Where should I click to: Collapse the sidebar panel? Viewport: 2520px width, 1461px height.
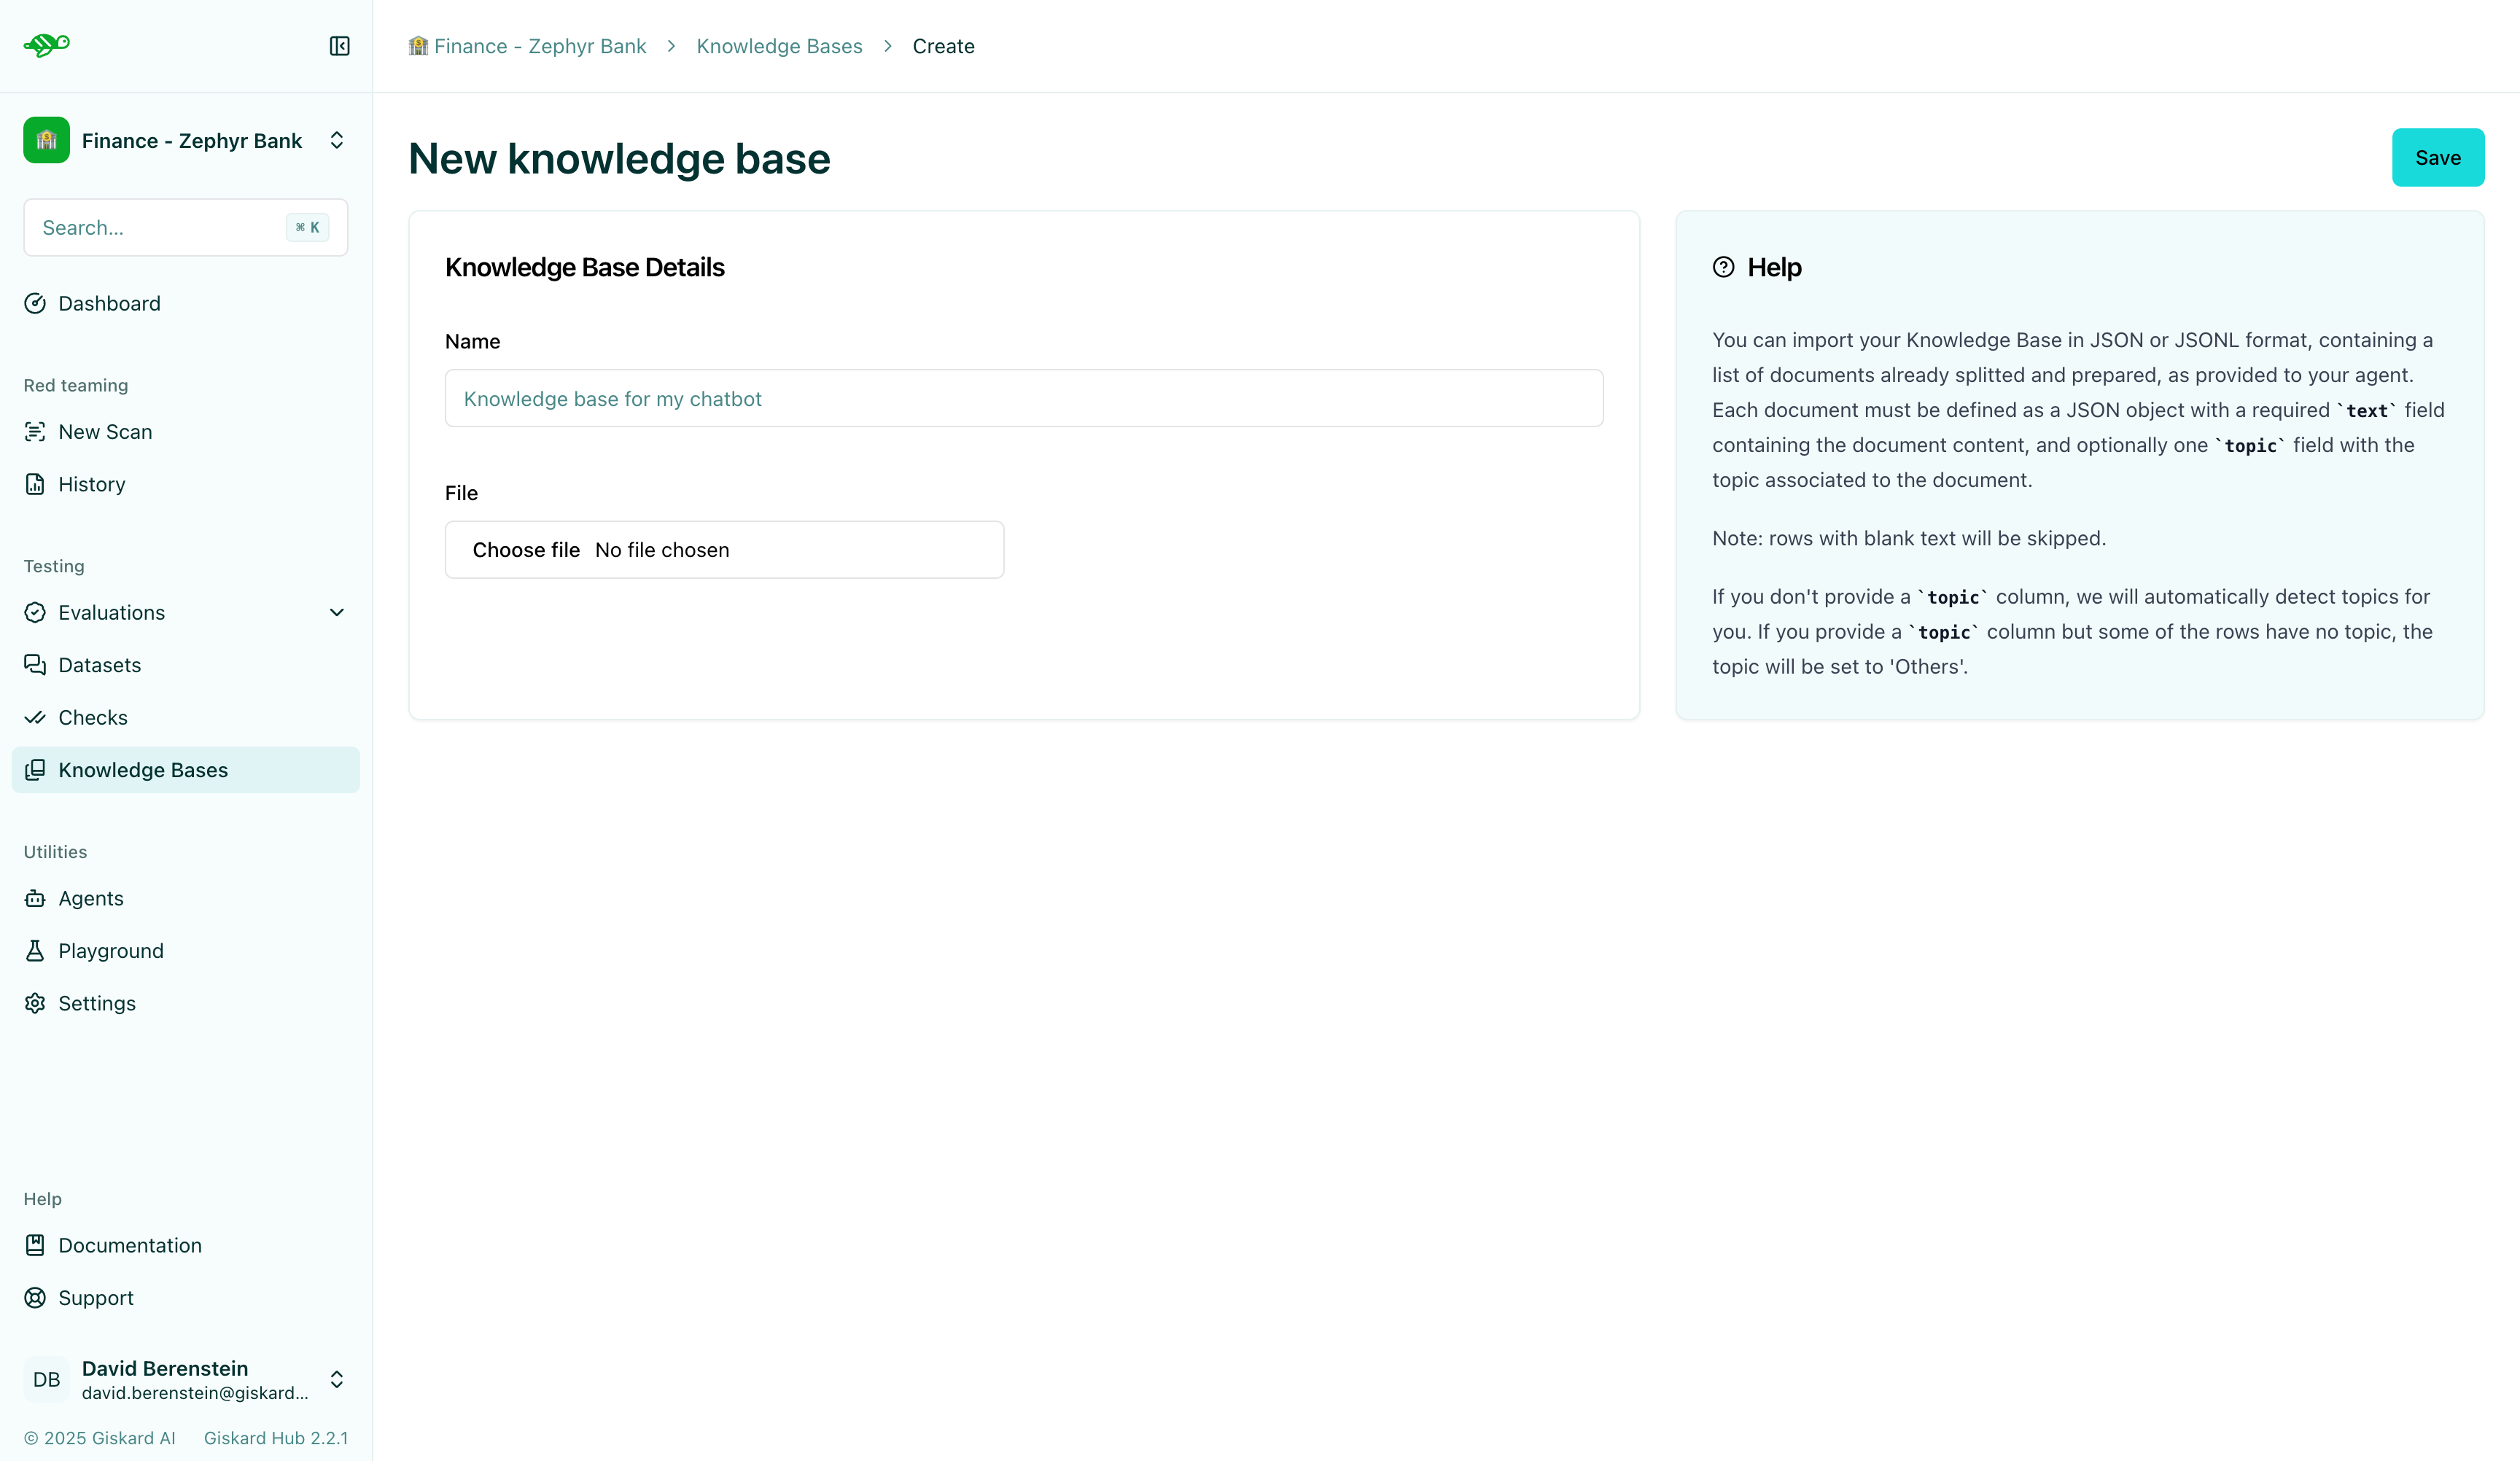pos(339,46)
